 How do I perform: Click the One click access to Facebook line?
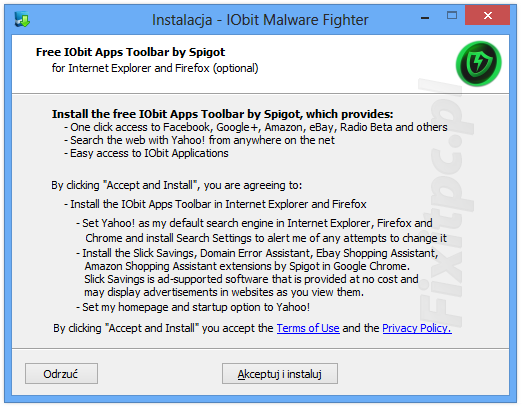[x=256, y=127]
